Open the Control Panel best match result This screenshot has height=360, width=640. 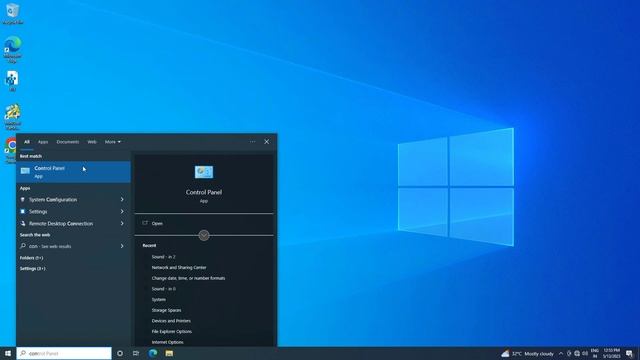coord(73,172)
